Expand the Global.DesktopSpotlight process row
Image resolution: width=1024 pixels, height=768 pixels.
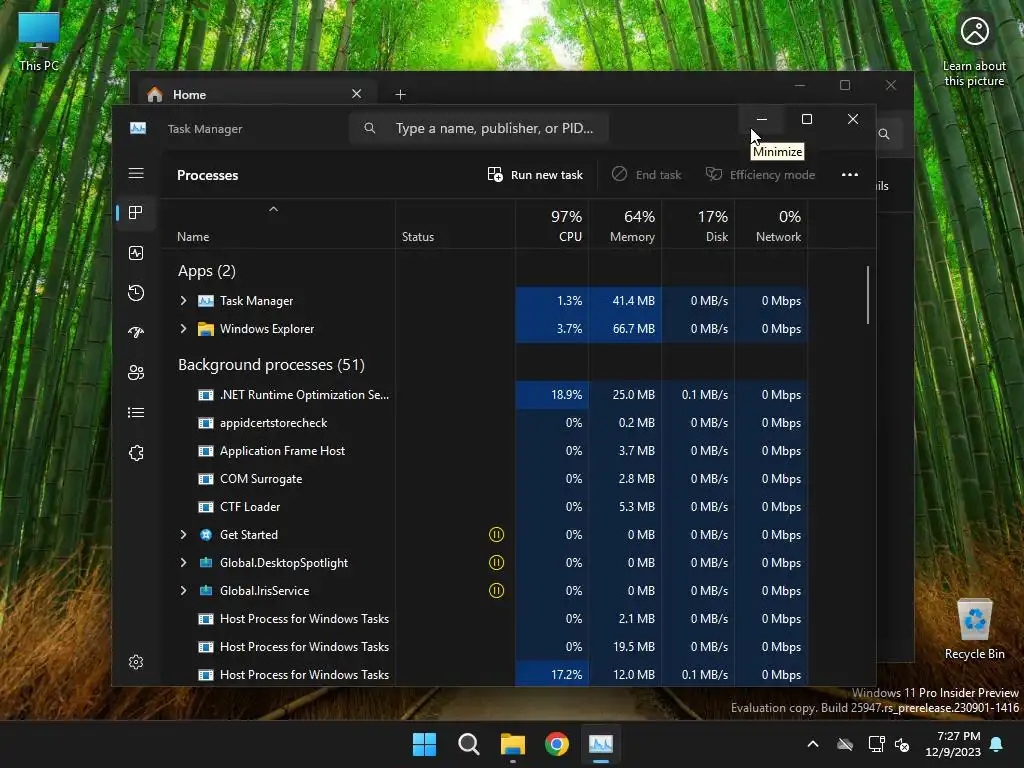(184, 562)
